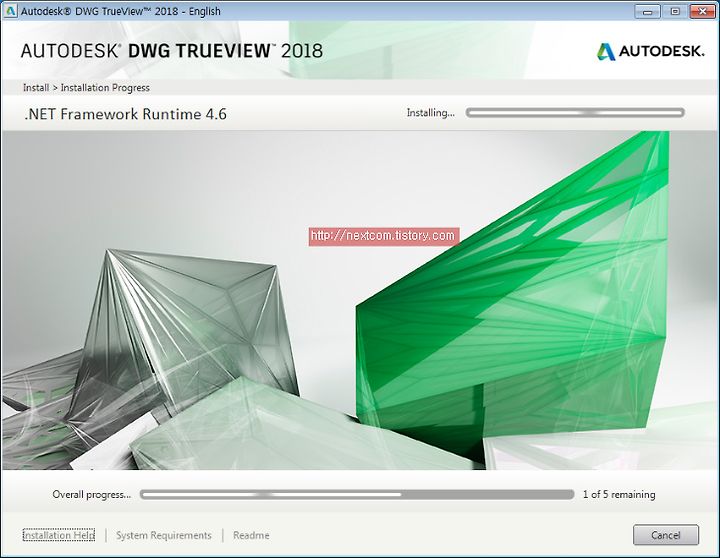Click the 'Install > Installation Progress' breadcrumb
The image size is (720, 558).
pos(86,88)
